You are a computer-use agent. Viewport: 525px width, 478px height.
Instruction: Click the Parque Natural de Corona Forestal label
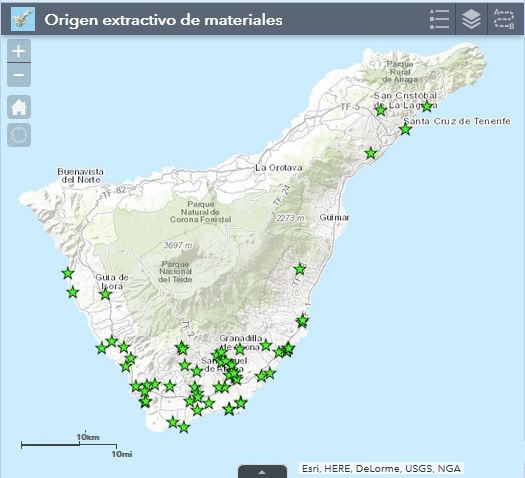click(x=200, y=212)
